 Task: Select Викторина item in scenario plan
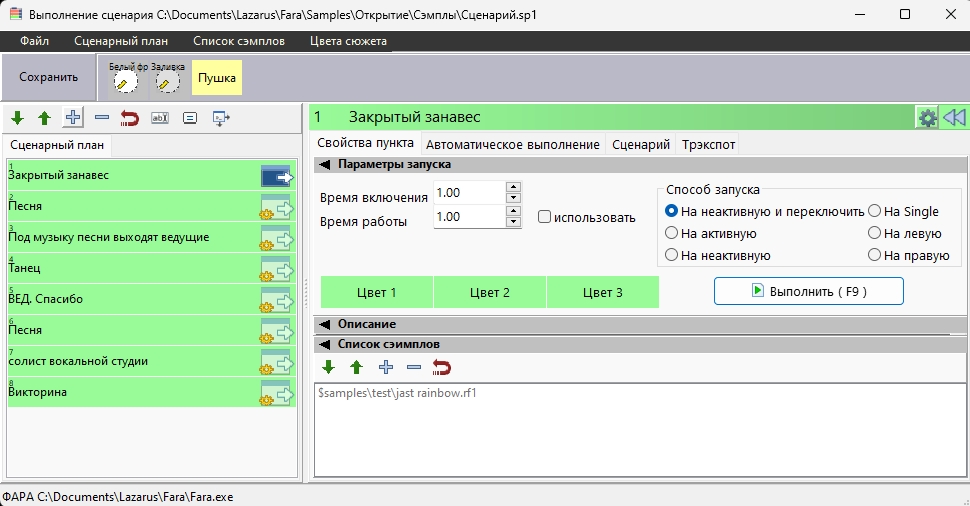(152, 392)
